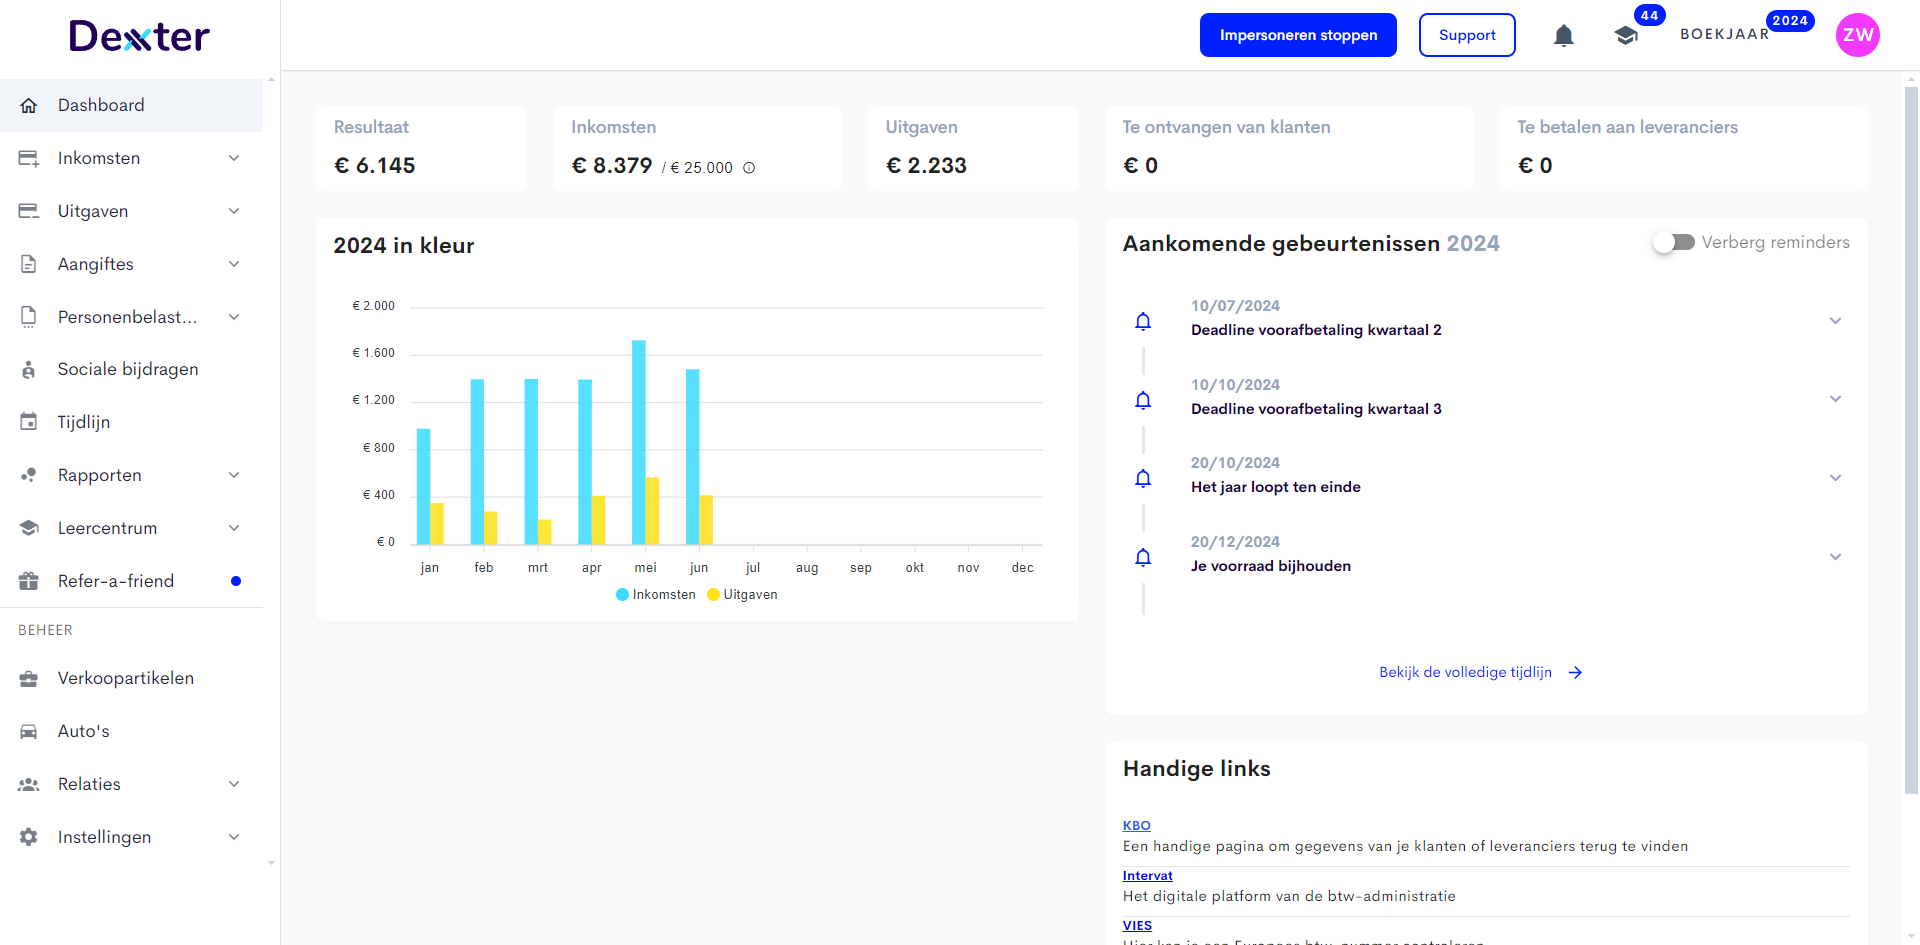
Task: Enable the Verberg reminders toggle
Action: coord(1672,241)
